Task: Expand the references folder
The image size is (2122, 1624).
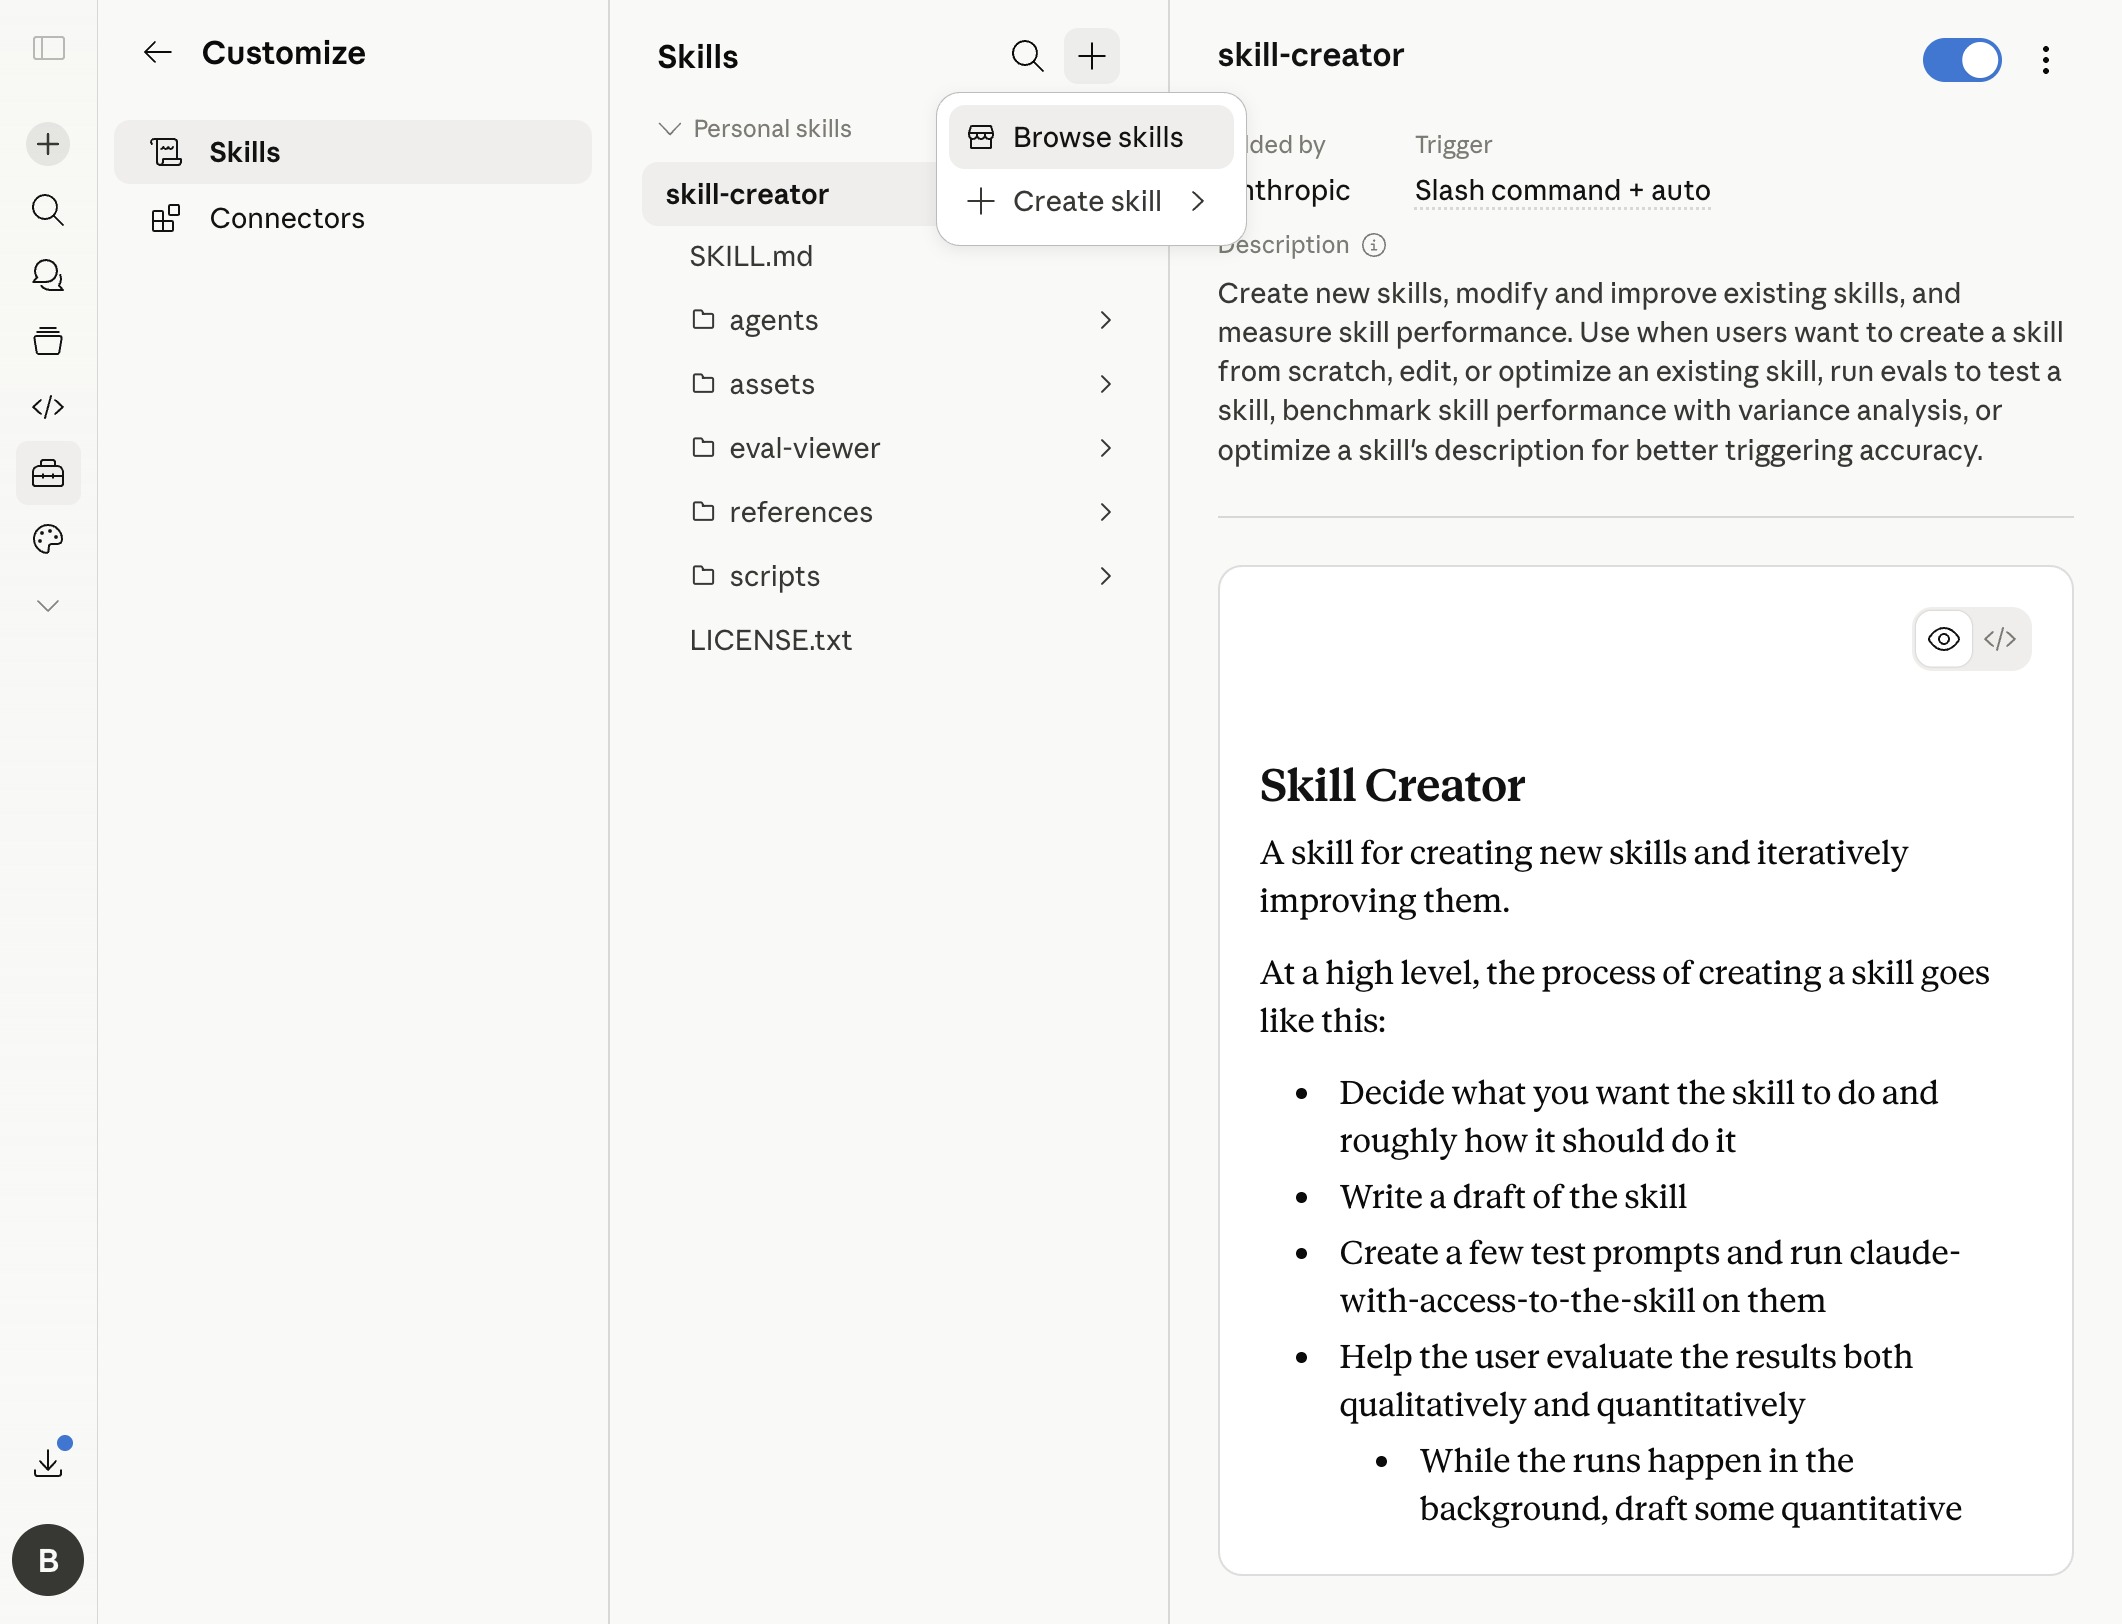Action: point(1105,512)
